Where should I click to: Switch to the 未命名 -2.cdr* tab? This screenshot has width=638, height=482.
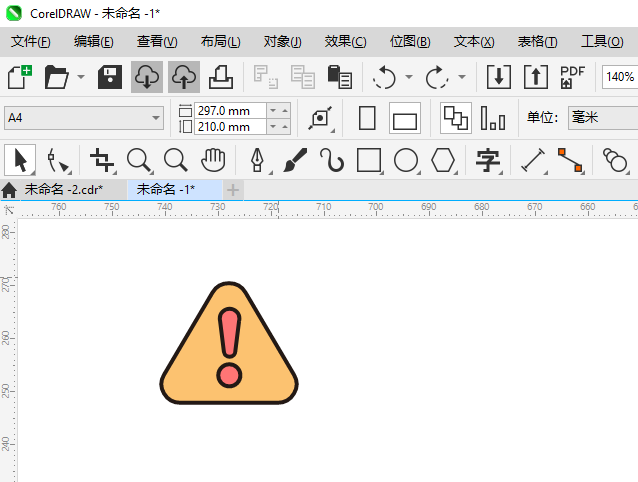click(63, 190)
